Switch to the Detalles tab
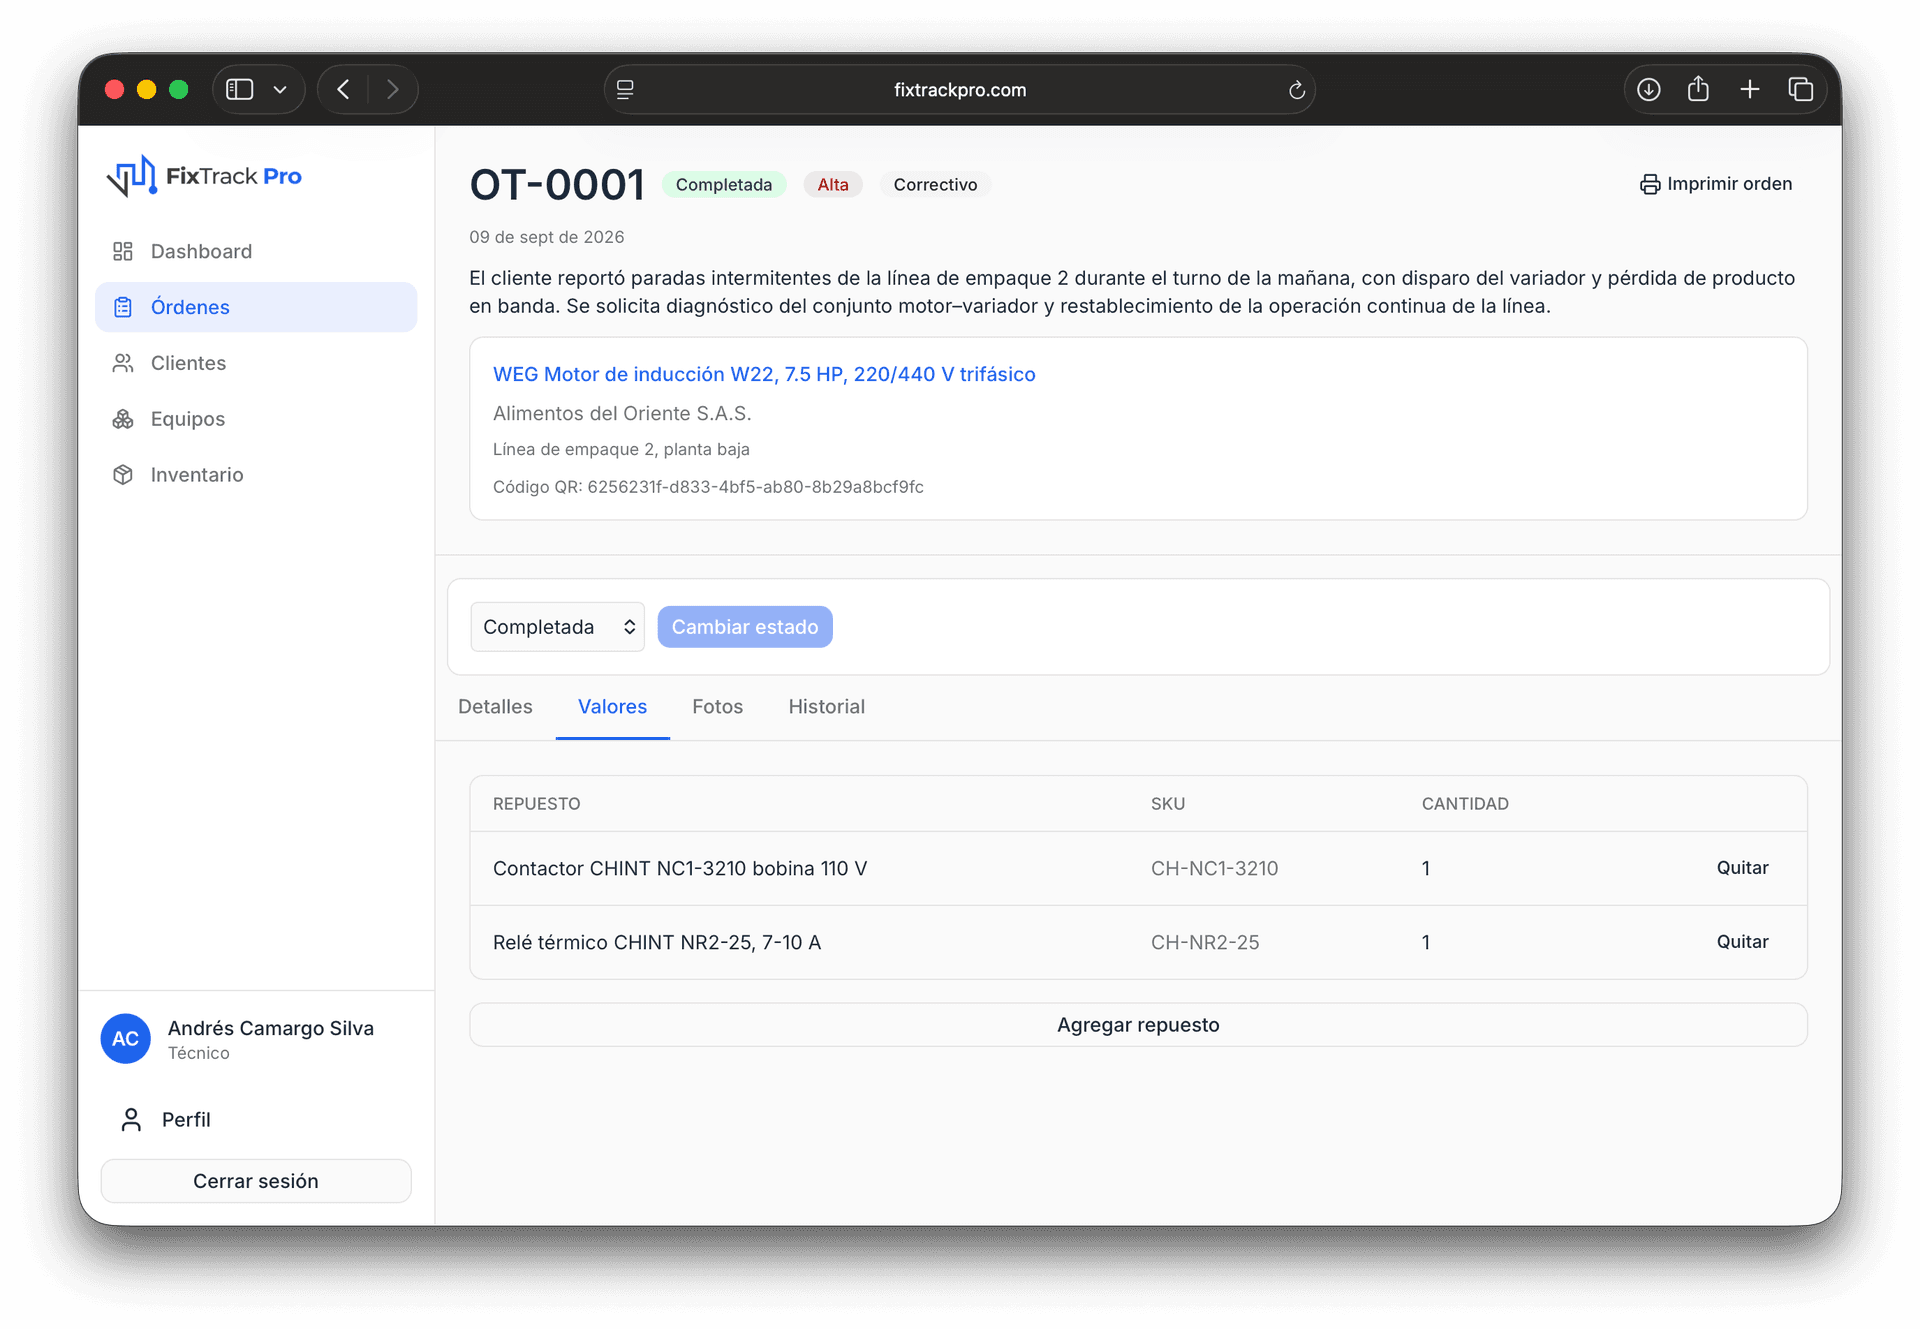Viewport: 1920px width, 1329px height. click(x=495, y=707)
